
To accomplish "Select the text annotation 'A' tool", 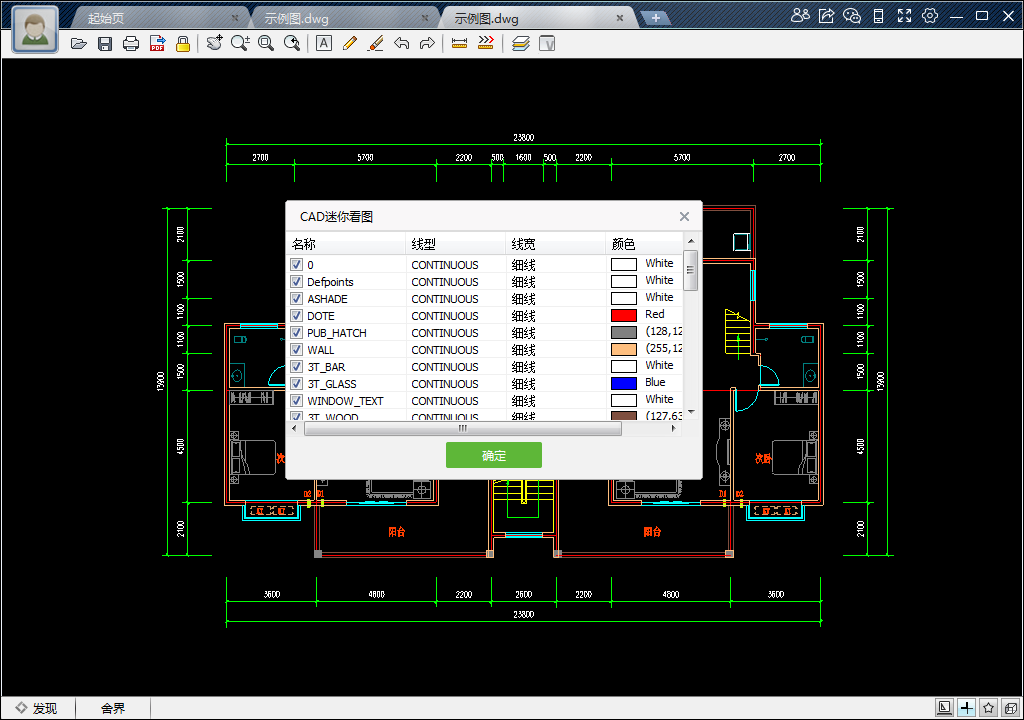I will click(x=324, y=43).
